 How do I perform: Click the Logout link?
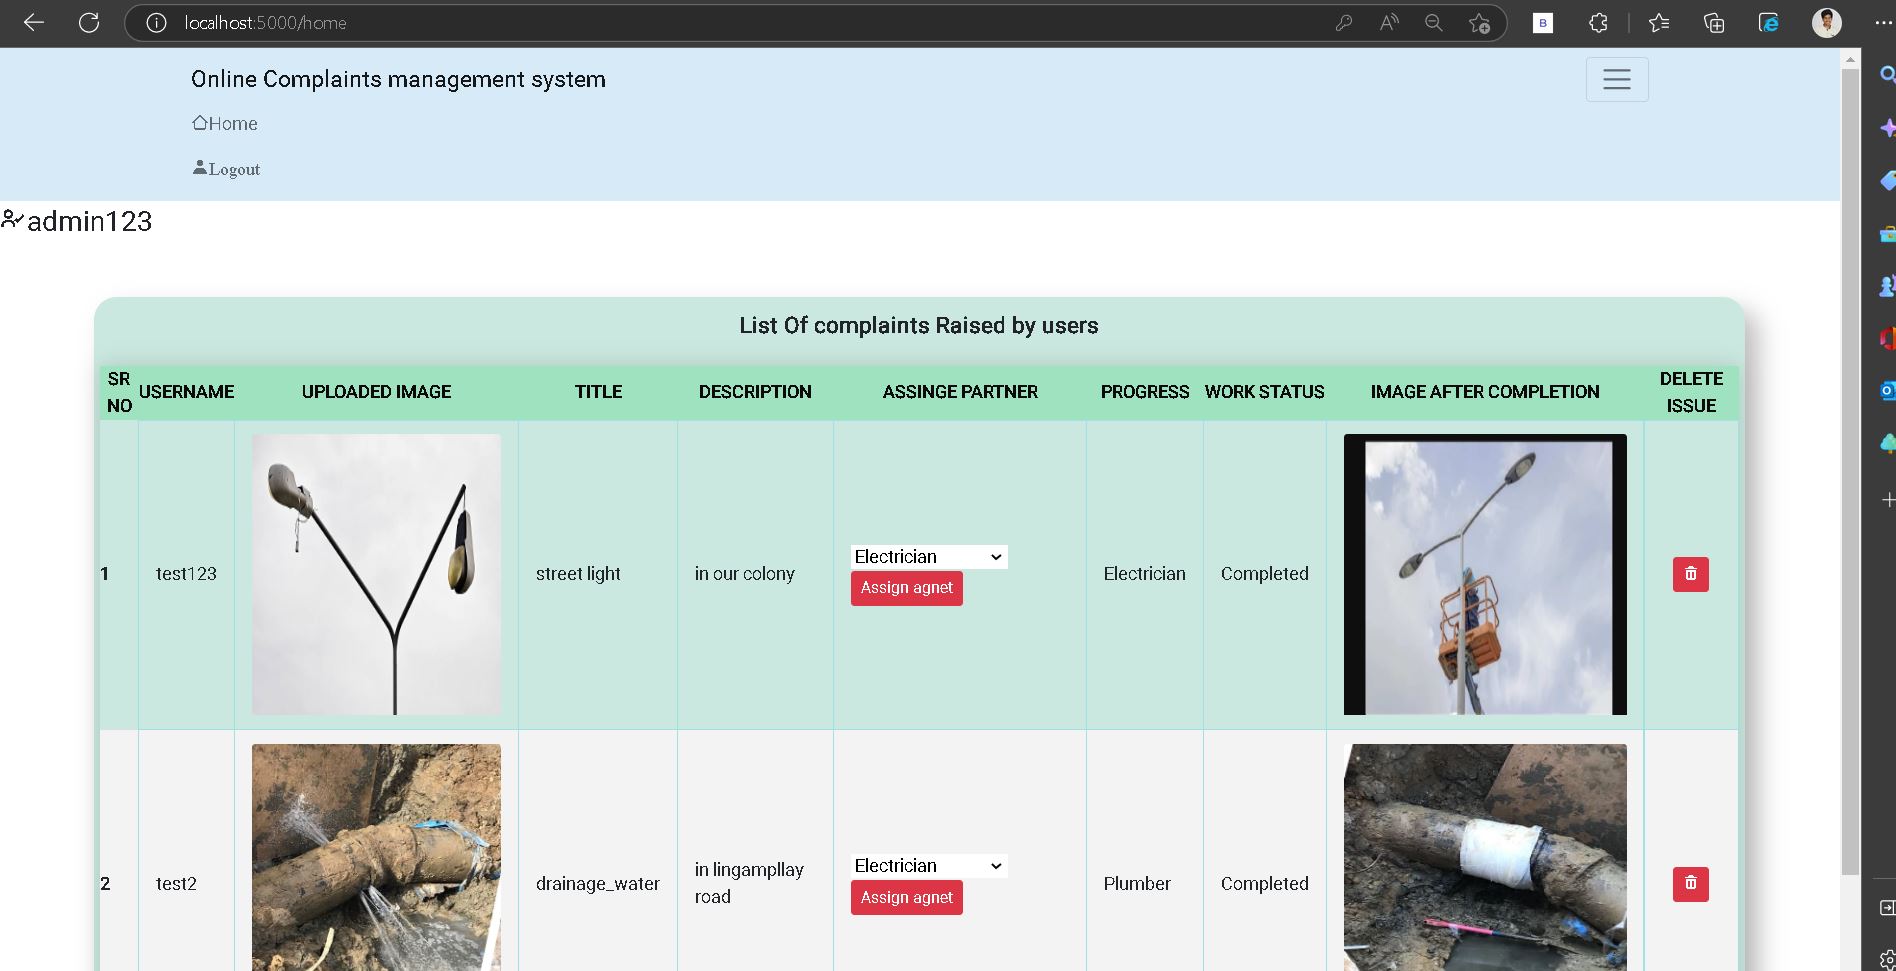tap(226, 169)
